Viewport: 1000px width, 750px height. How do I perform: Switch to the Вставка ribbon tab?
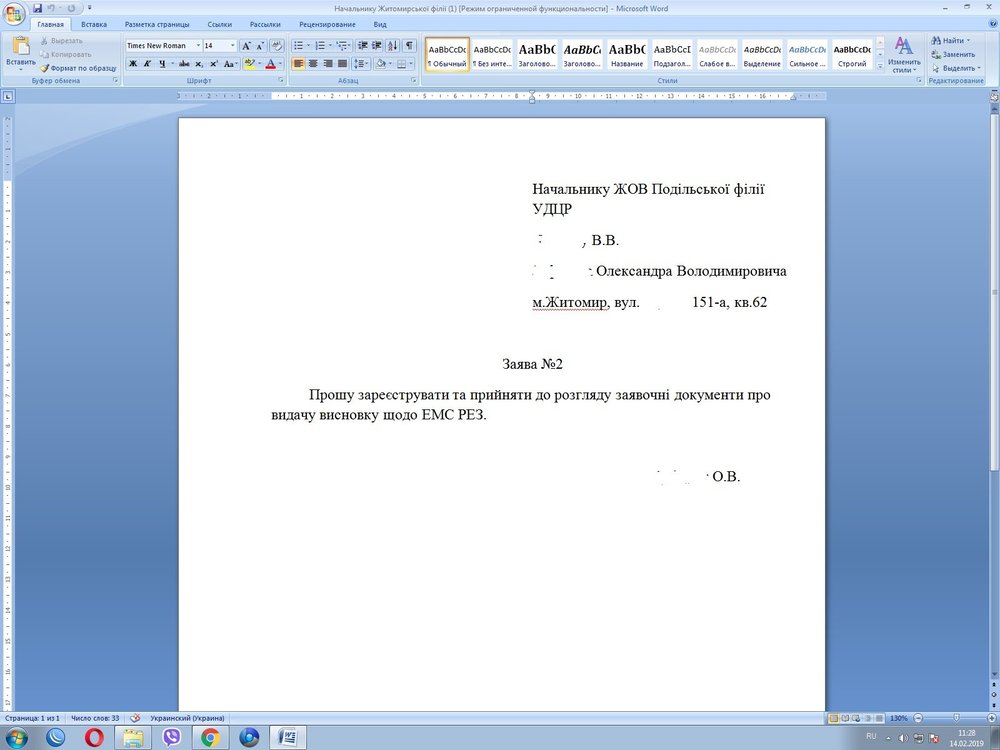tap(94, 24)
